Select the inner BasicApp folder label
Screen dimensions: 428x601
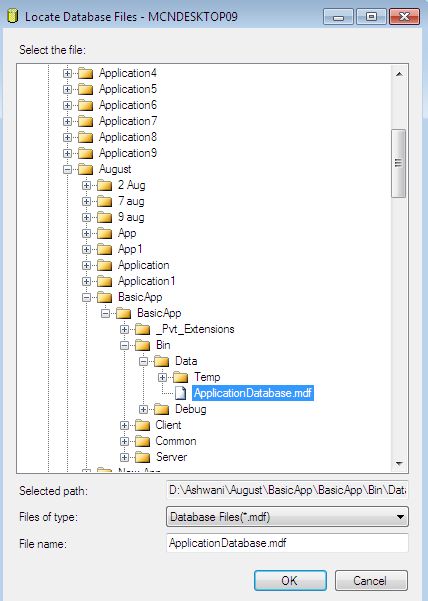tap(159, 314)
